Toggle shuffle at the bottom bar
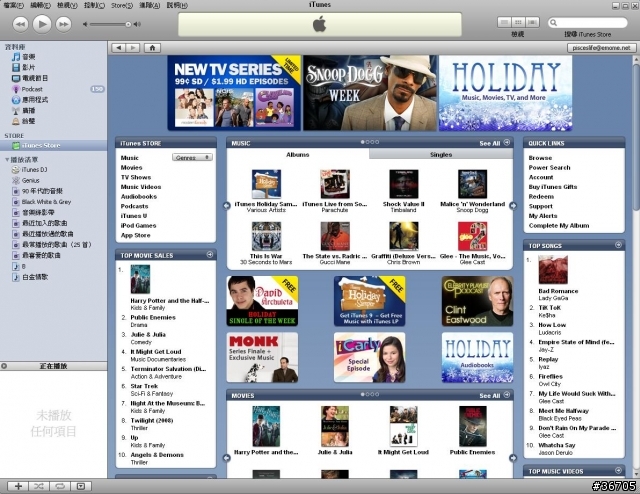The image size is (640, 494). 39,486
